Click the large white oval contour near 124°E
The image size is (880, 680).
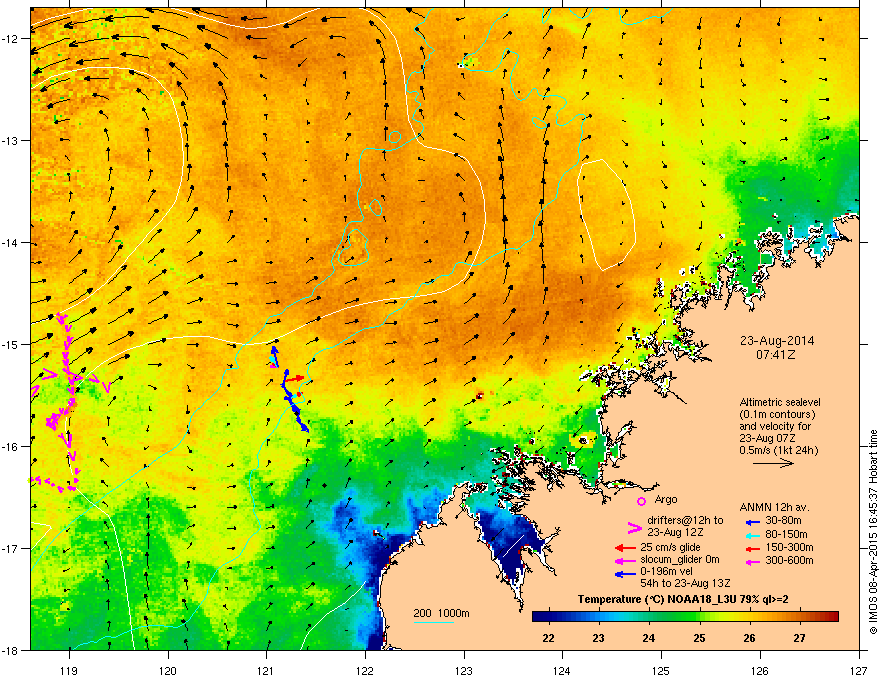point(606,215)
